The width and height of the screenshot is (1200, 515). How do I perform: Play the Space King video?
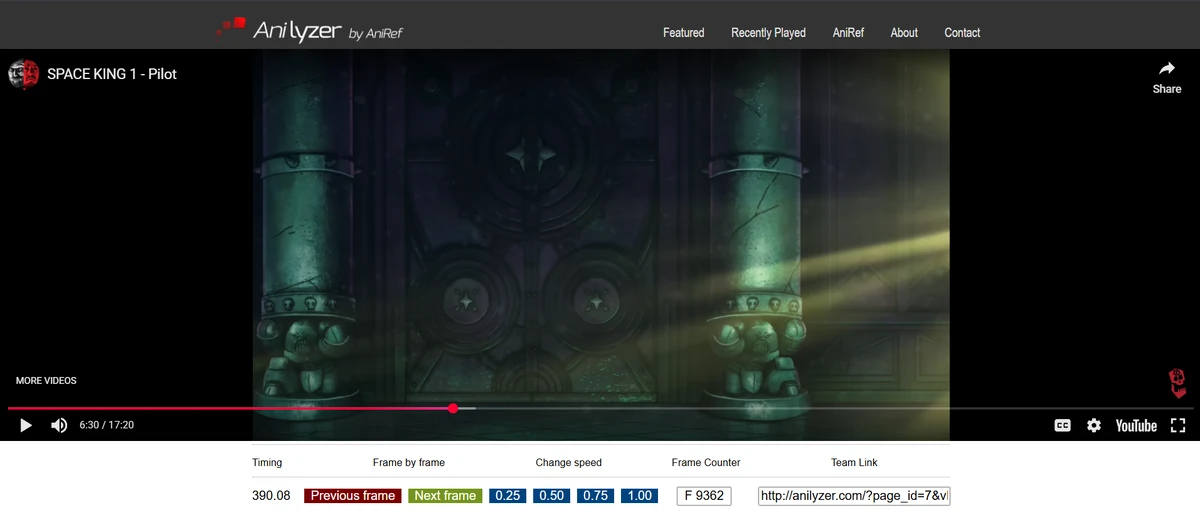26,425
